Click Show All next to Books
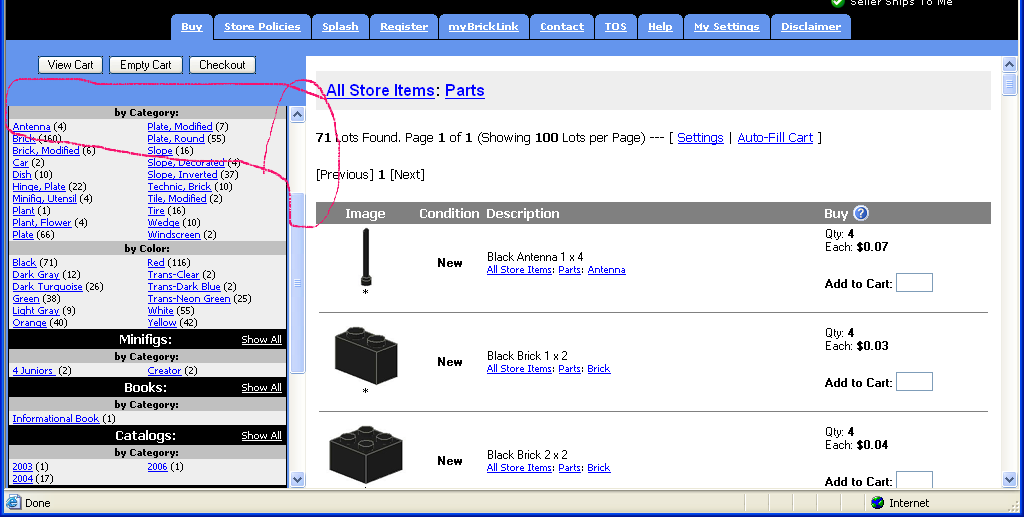Image resolution: width=1024 pixels, height=517 pixels. coord(261,388)
